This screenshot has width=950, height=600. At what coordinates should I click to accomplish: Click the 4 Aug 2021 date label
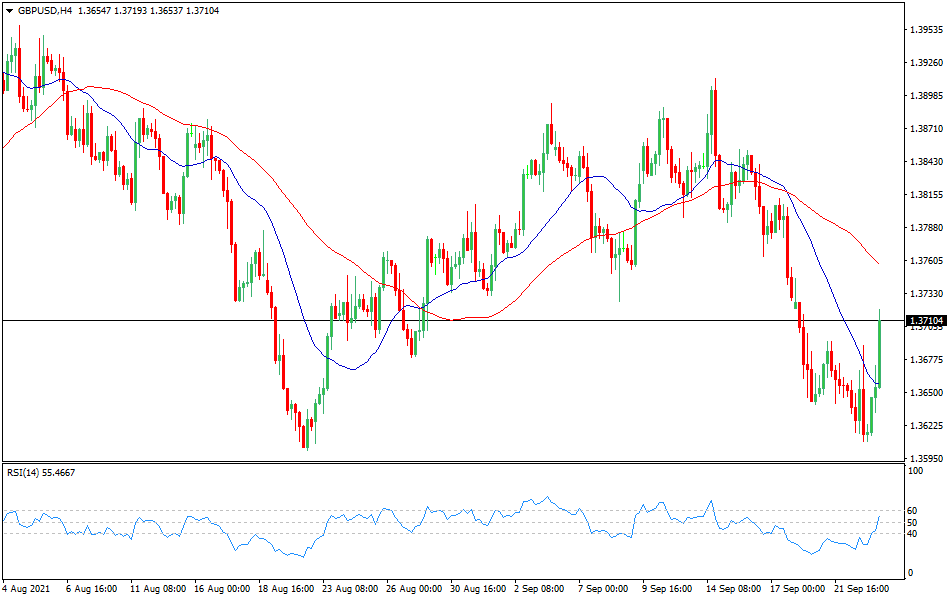tap(29, 589)
